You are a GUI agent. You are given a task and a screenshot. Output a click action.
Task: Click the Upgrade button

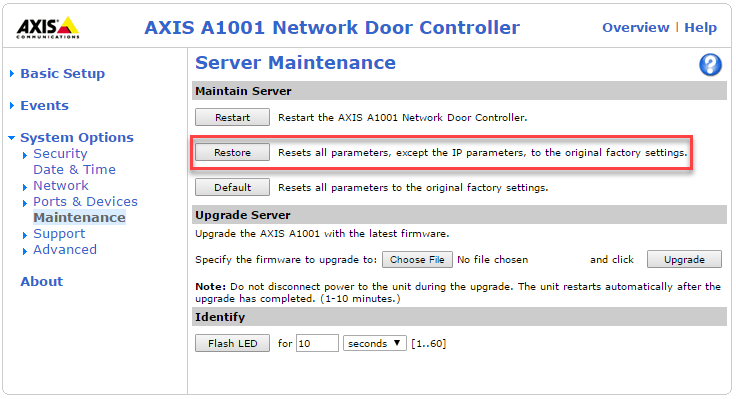pos(684,260)
